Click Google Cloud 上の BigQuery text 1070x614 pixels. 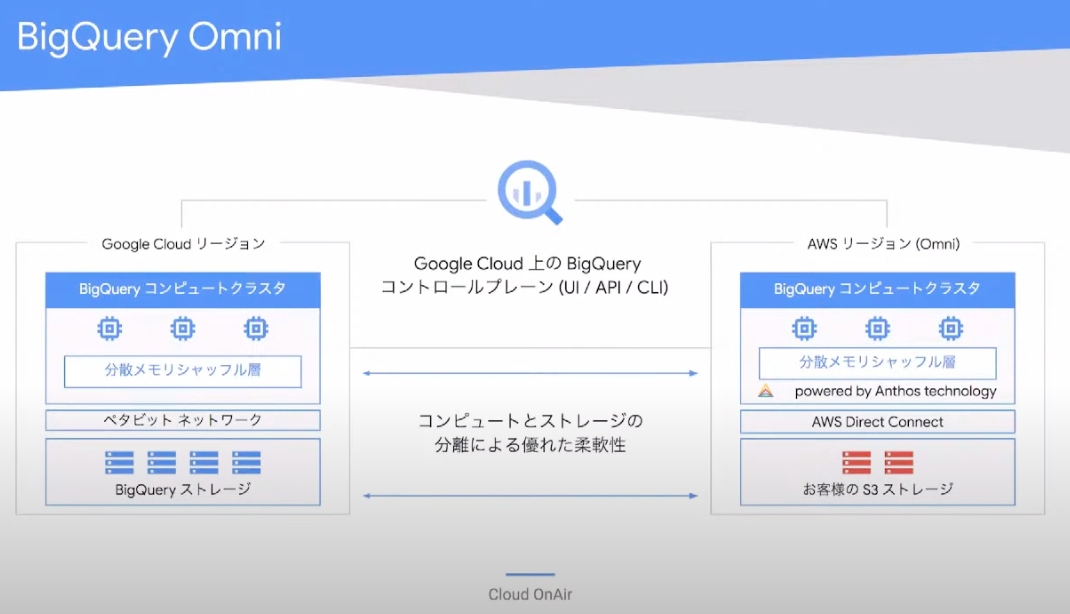coord(527,263)
